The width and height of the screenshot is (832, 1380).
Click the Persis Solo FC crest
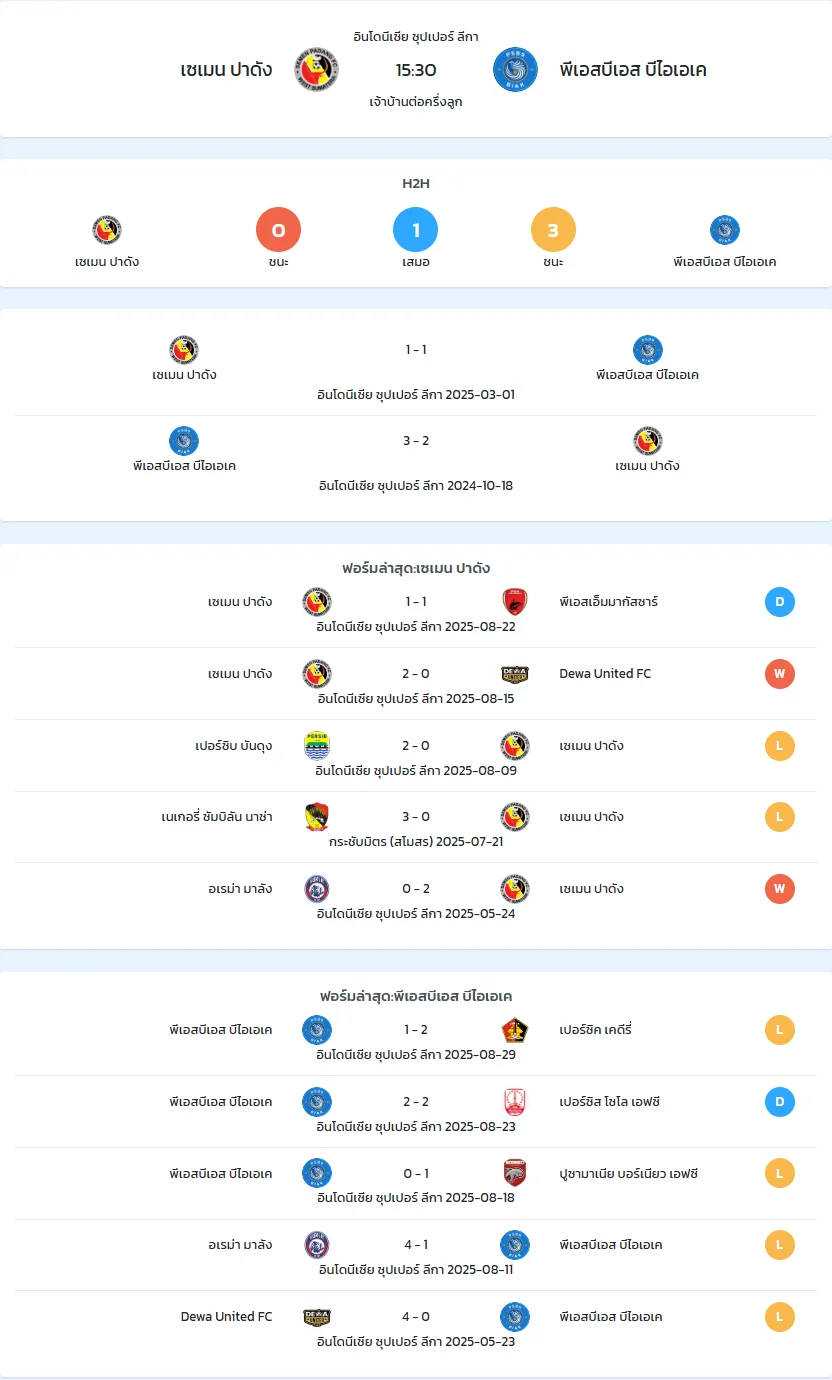[x=515, y=1102]
